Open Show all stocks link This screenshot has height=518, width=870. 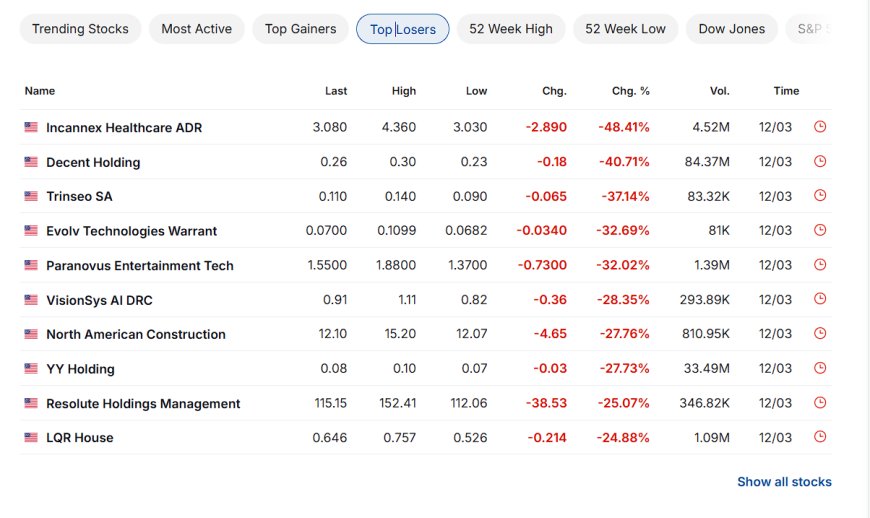(x=784, y=482)
